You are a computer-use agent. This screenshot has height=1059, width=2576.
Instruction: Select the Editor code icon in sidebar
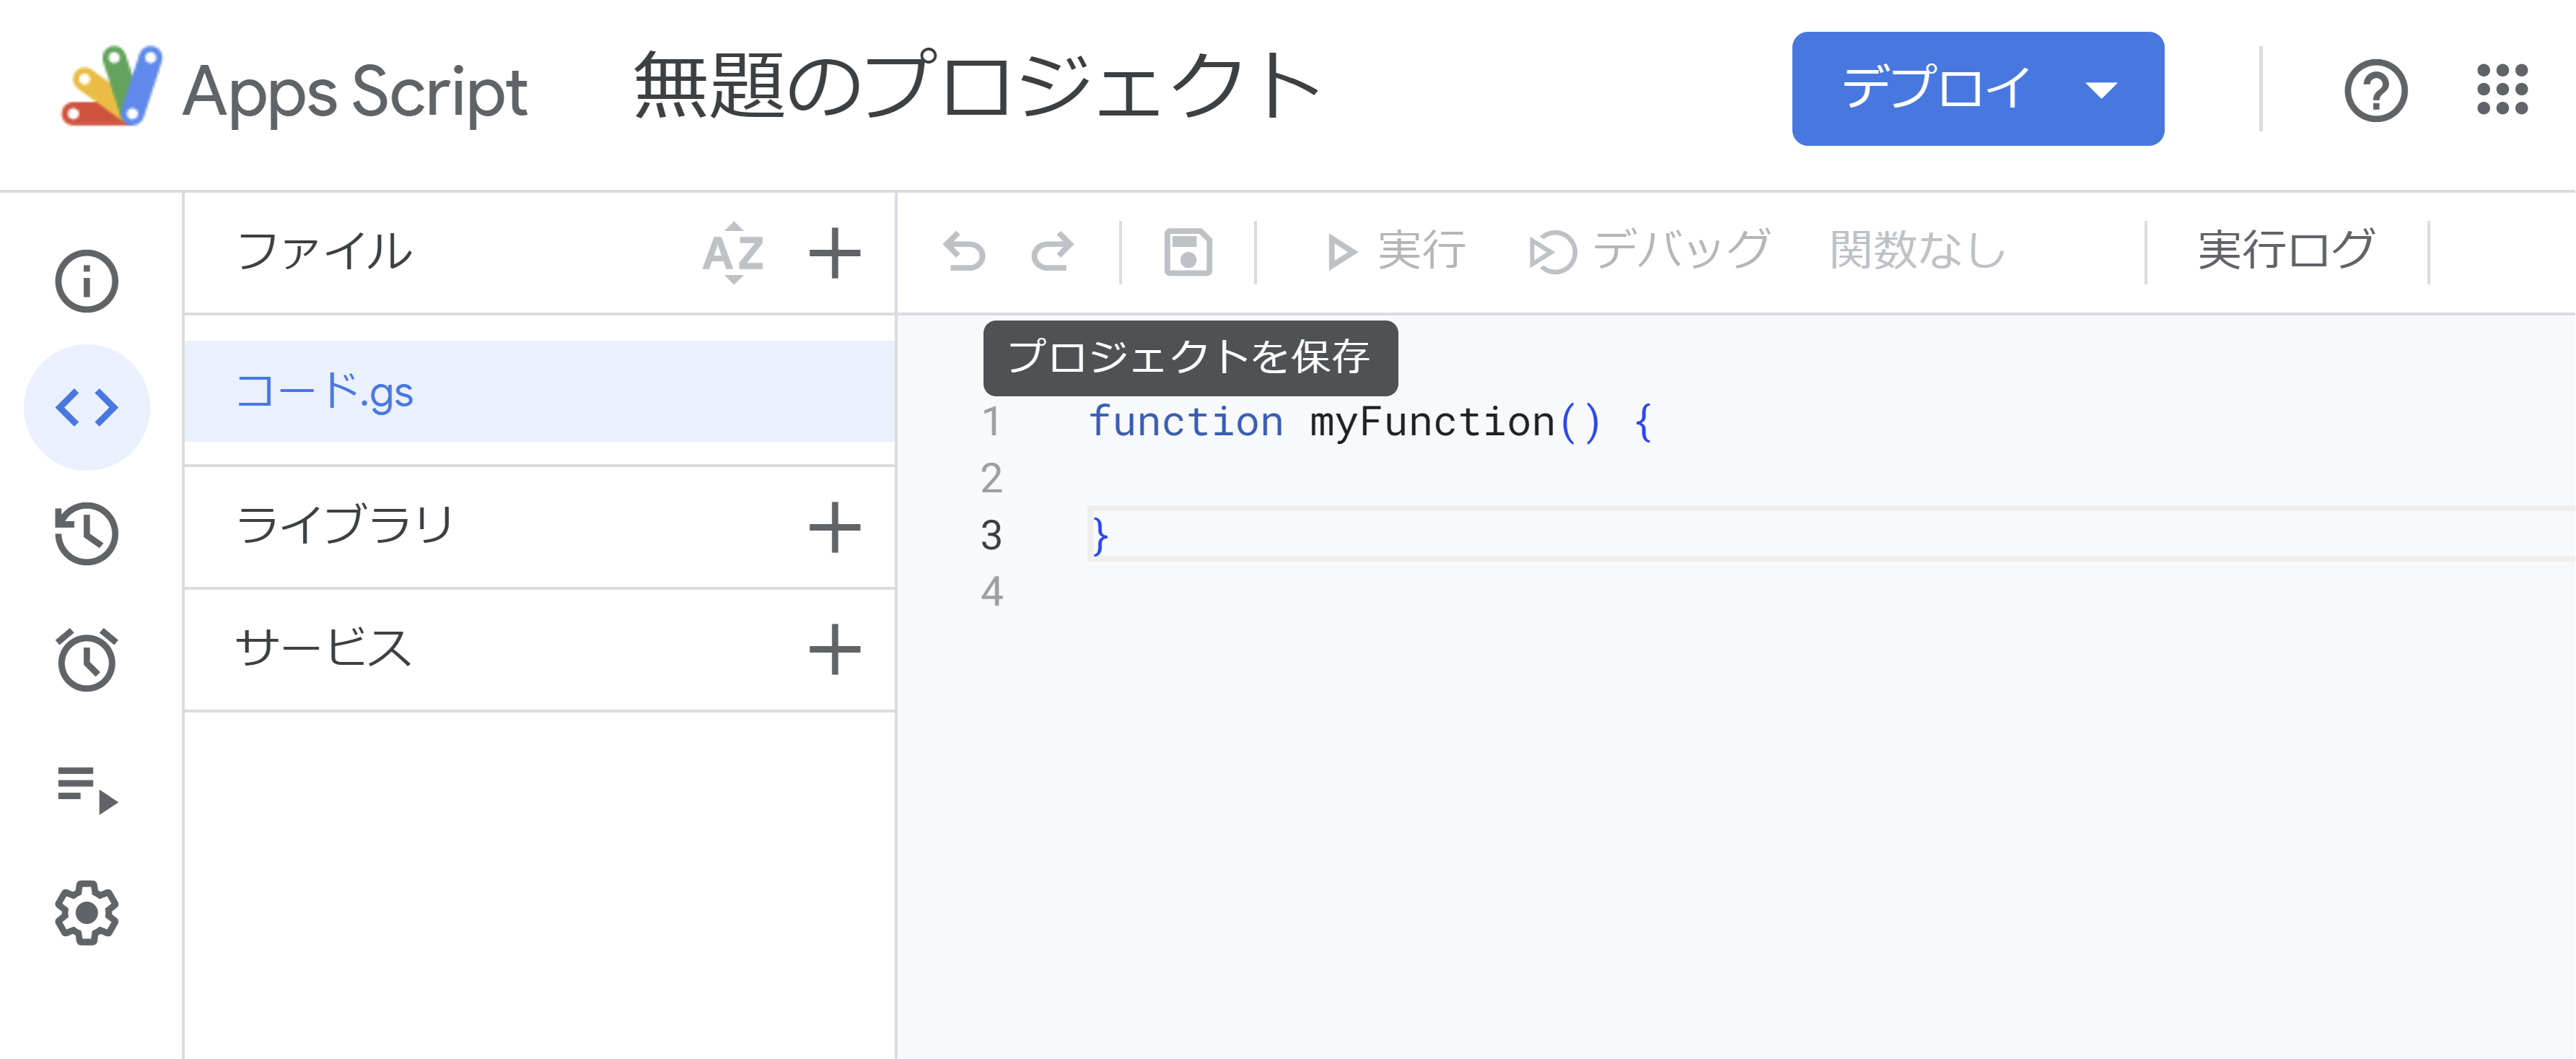click(86, 407)
